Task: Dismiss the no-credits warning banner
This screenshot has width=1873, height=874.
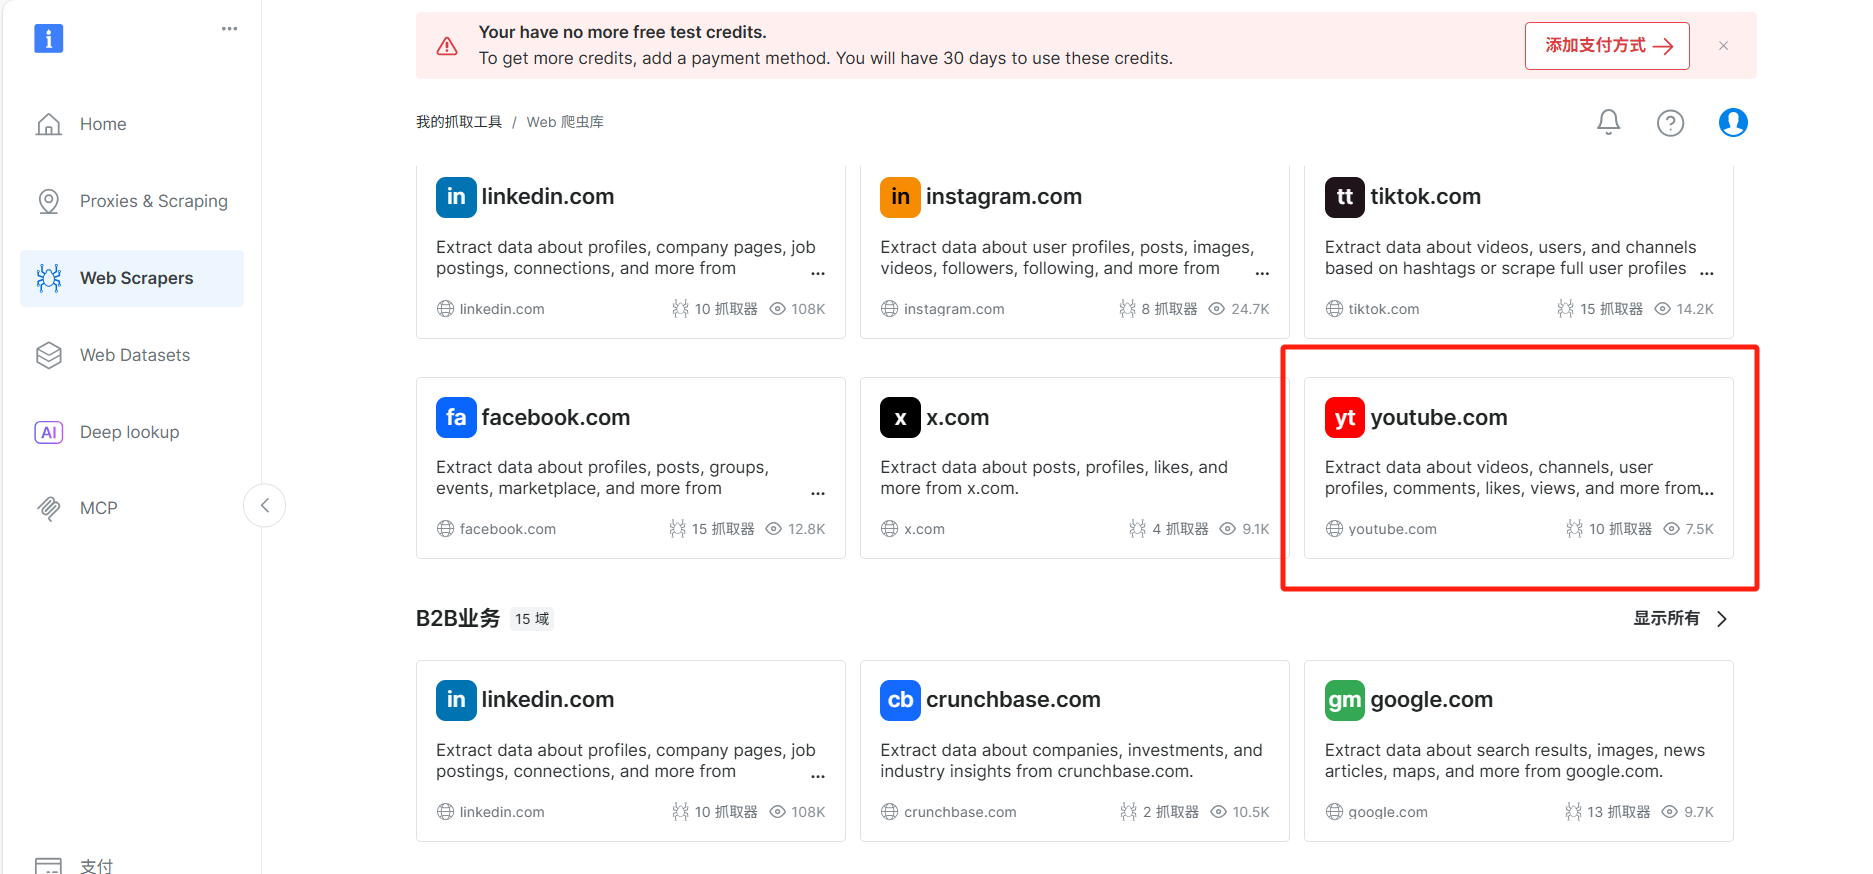Action: [1723, 46]
